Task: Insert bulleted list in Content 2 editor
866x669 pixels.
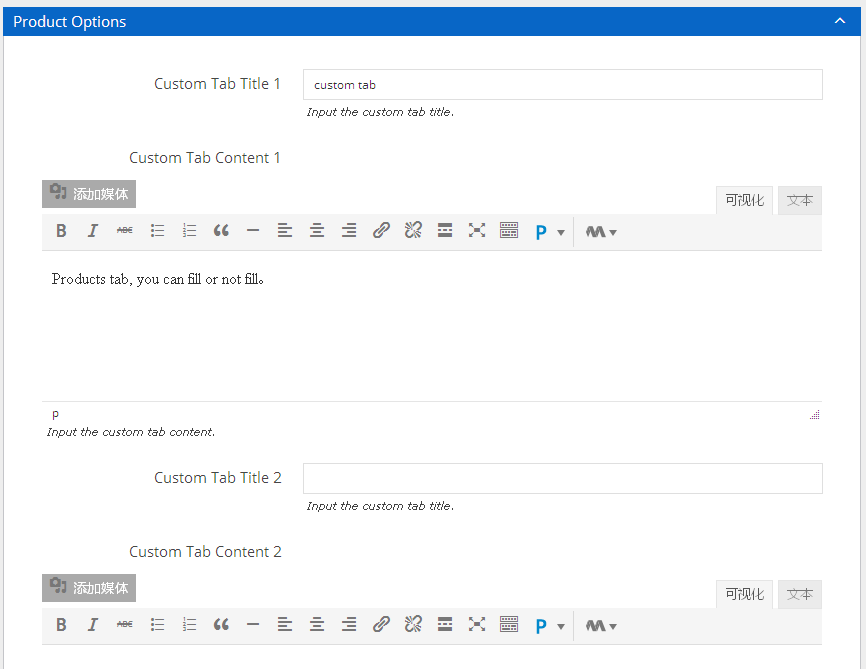Action: 157,625
